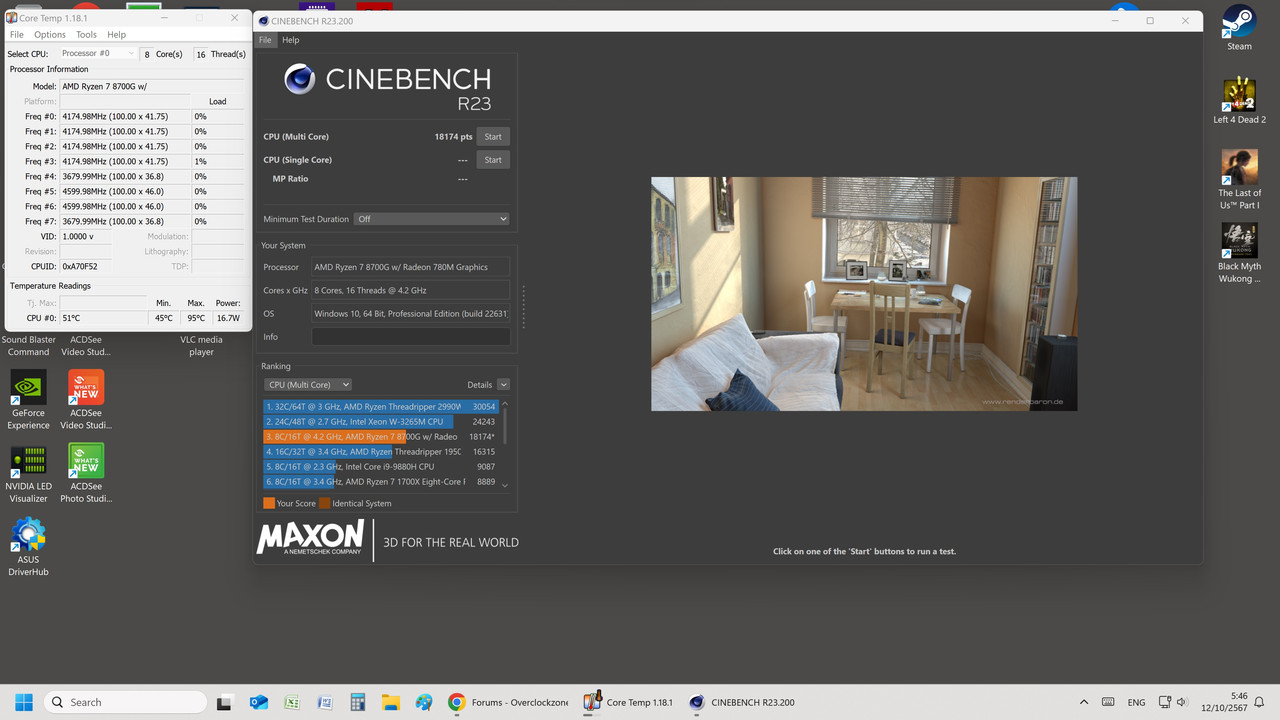This screenshot has height=720, width=1280.
Task: Select Intel Xeon W-3265M ranking row
Action: point(381,422)
